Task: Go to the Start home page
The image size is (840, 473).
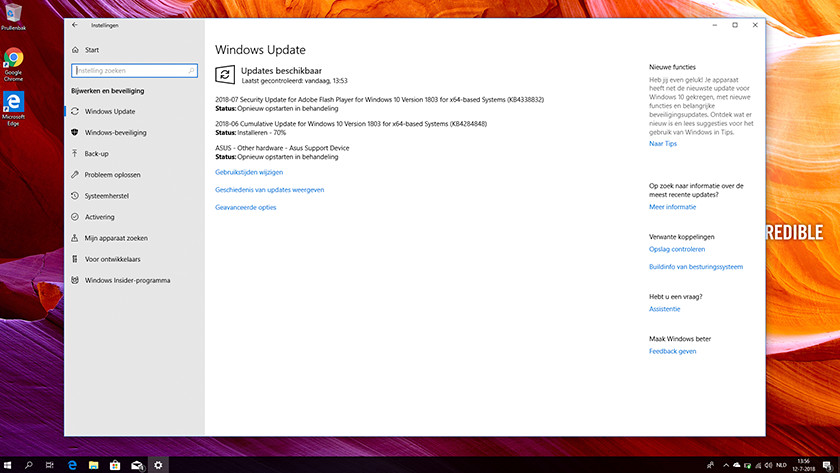Action: click(91, 49)
